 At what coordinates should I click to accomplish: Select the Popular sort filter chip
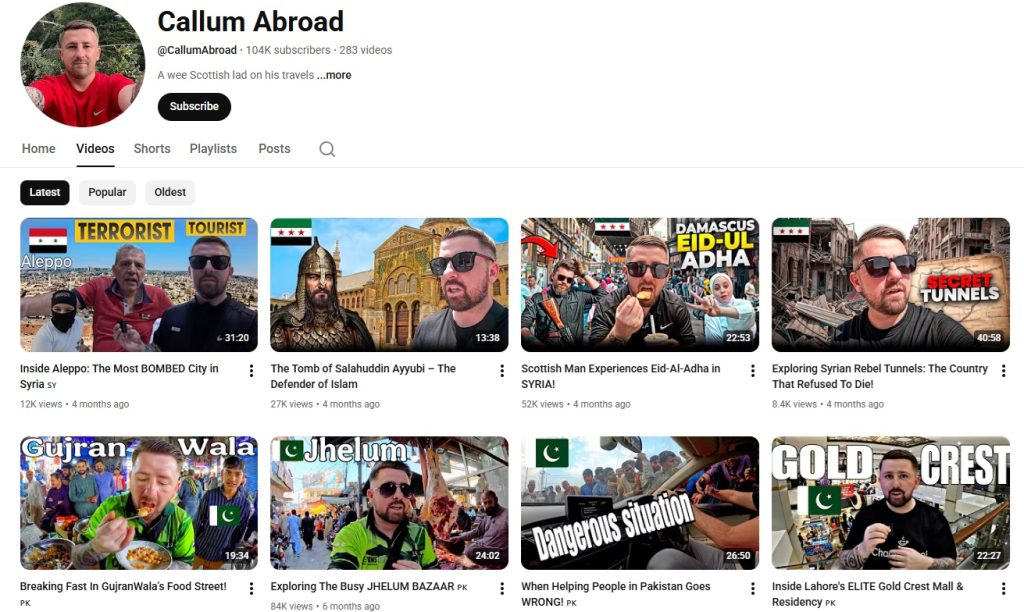pos(107,192)
